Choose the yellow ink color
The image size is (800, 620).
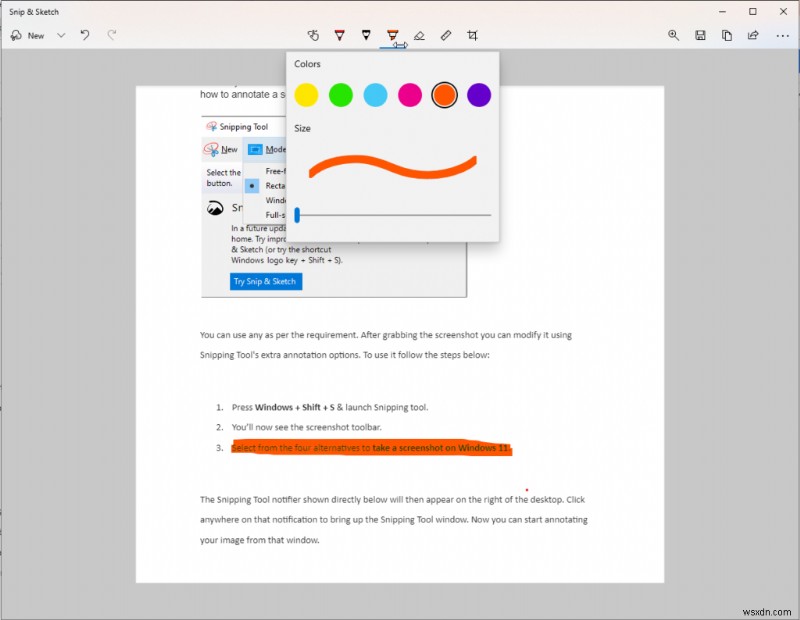pos(307,94)
